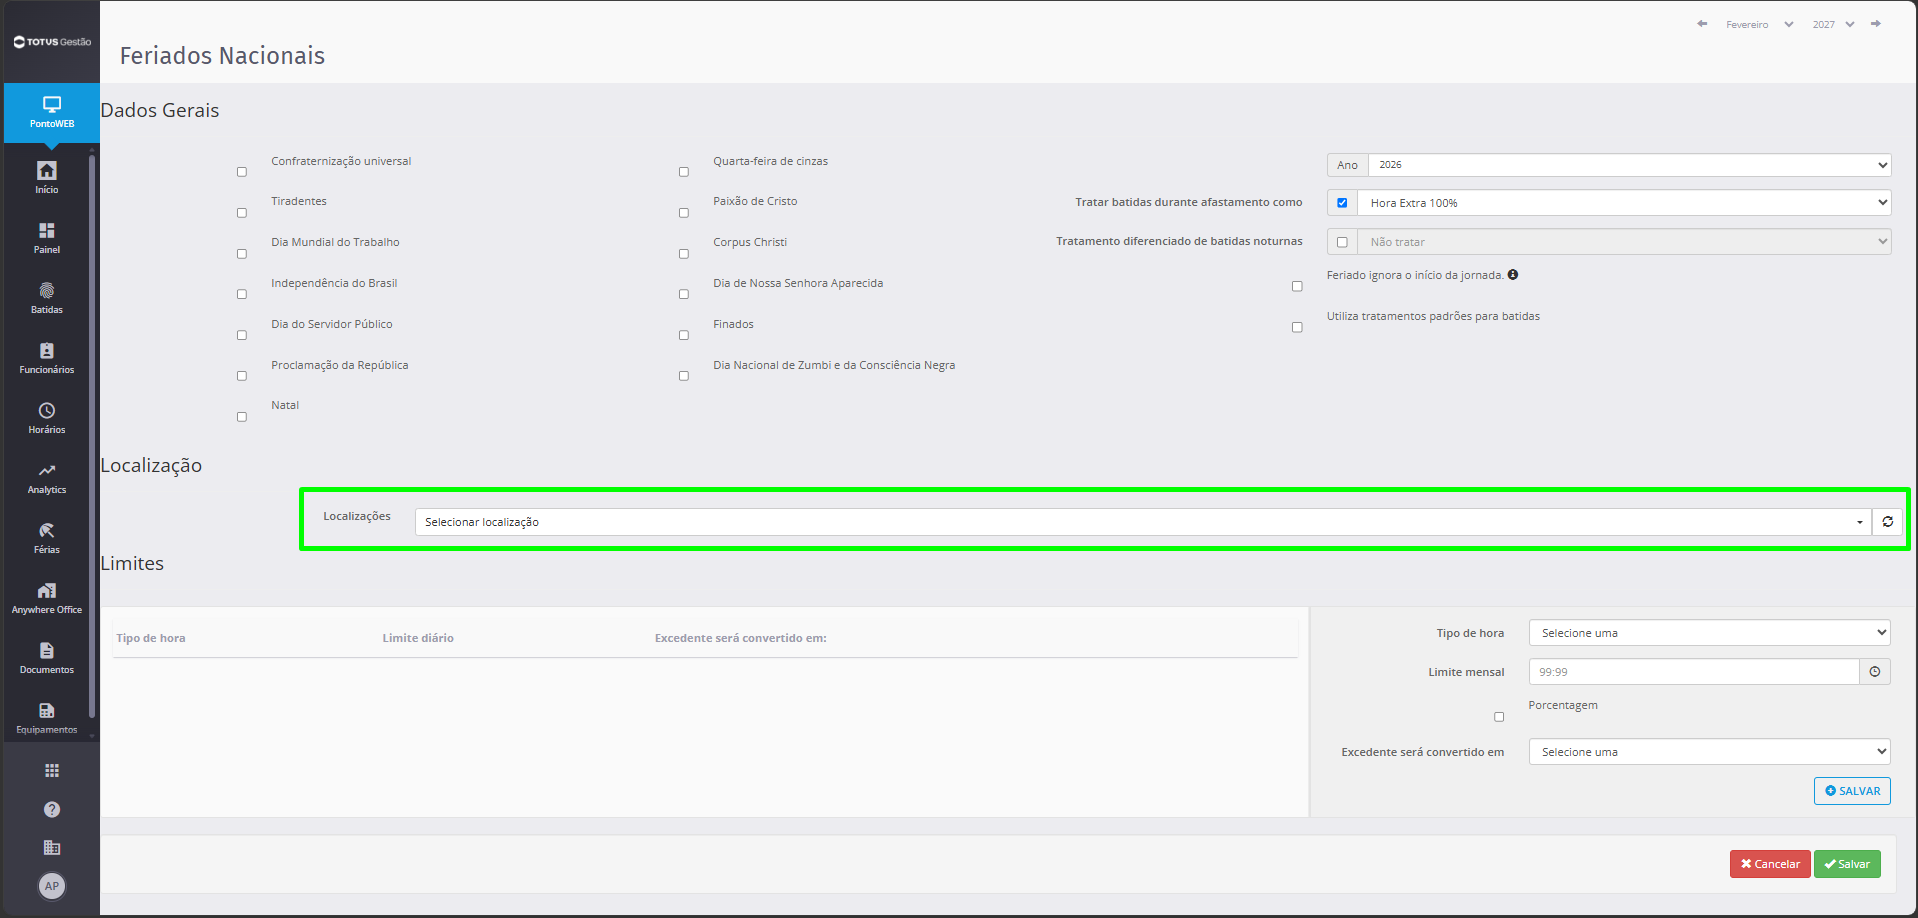Click Limite diário column header
The image size is (1918, 918).
pyautogui.click(x=418, y=638)
